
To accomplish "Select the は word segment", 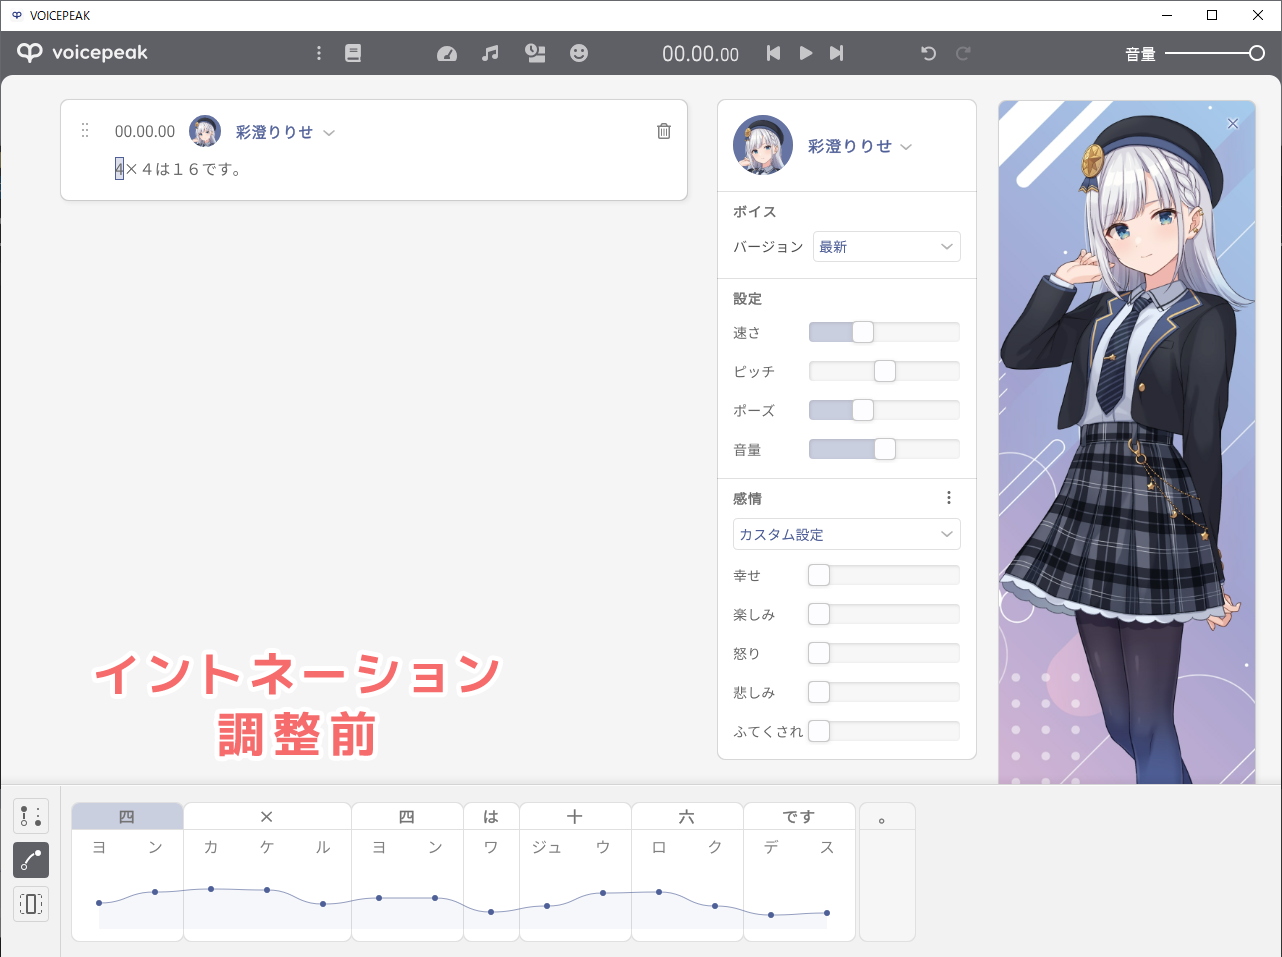I will tap(491, 816).
